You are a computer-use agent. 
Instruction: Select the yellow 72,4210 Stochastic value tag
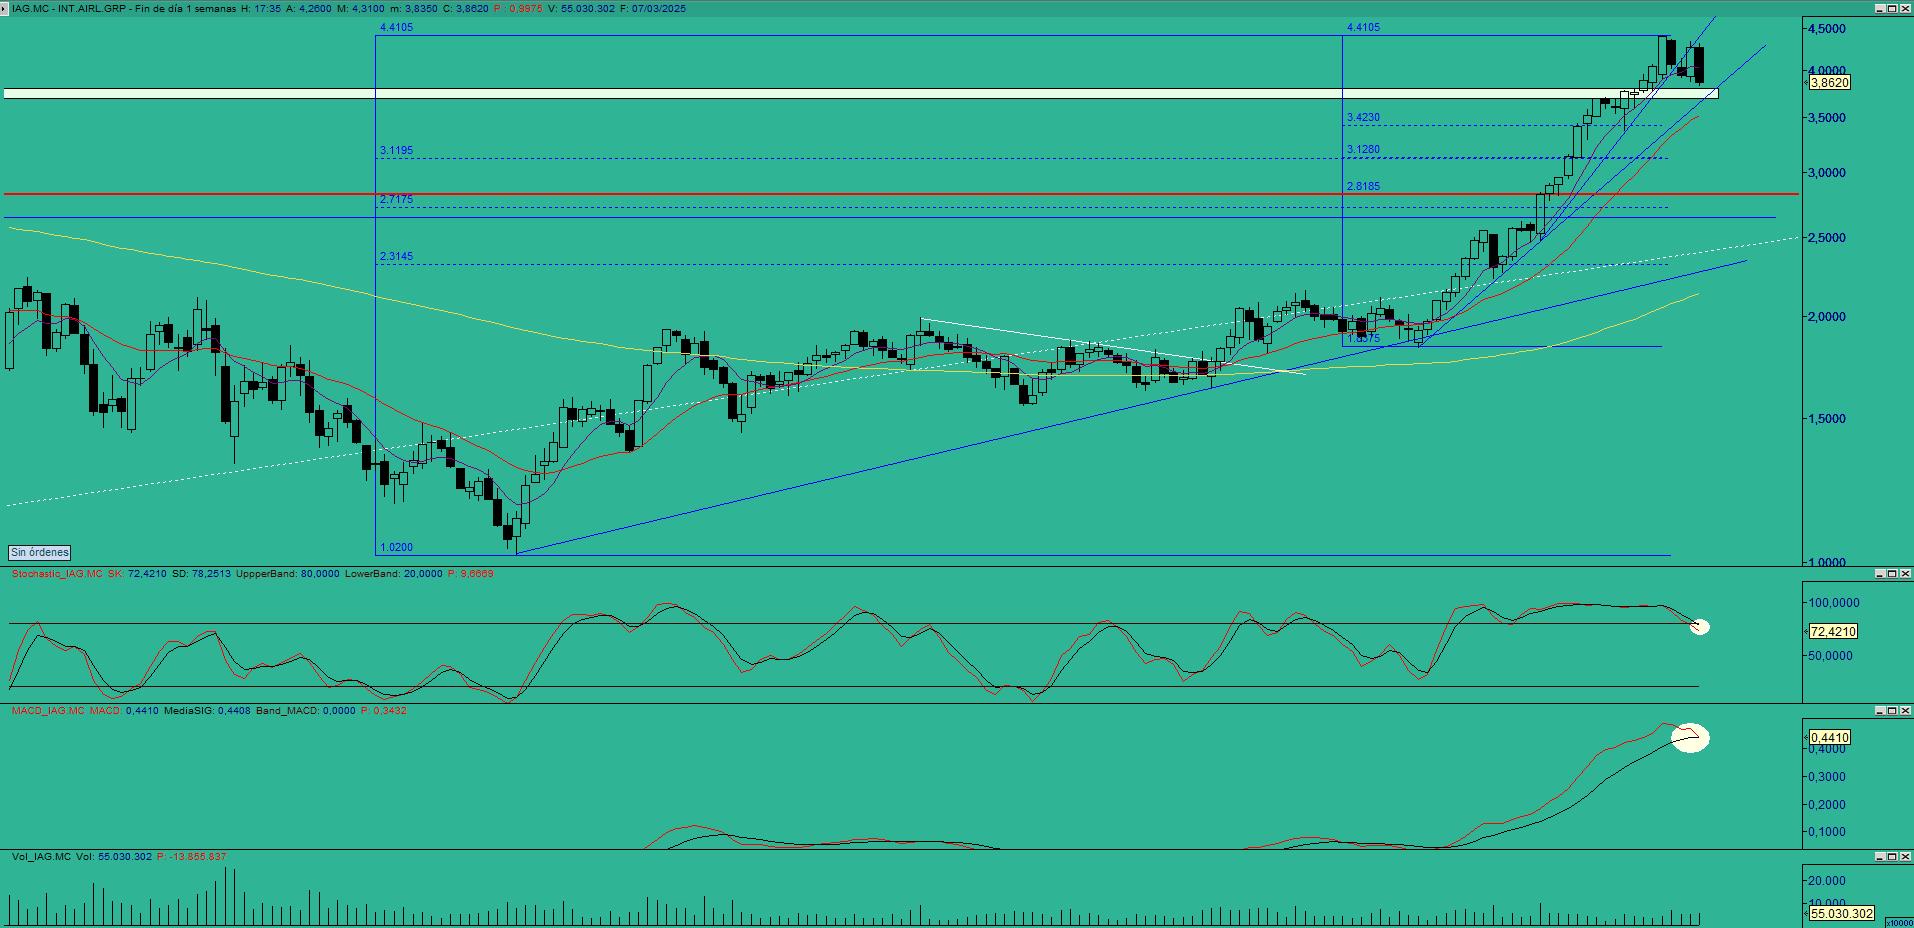click(1833, 632)
